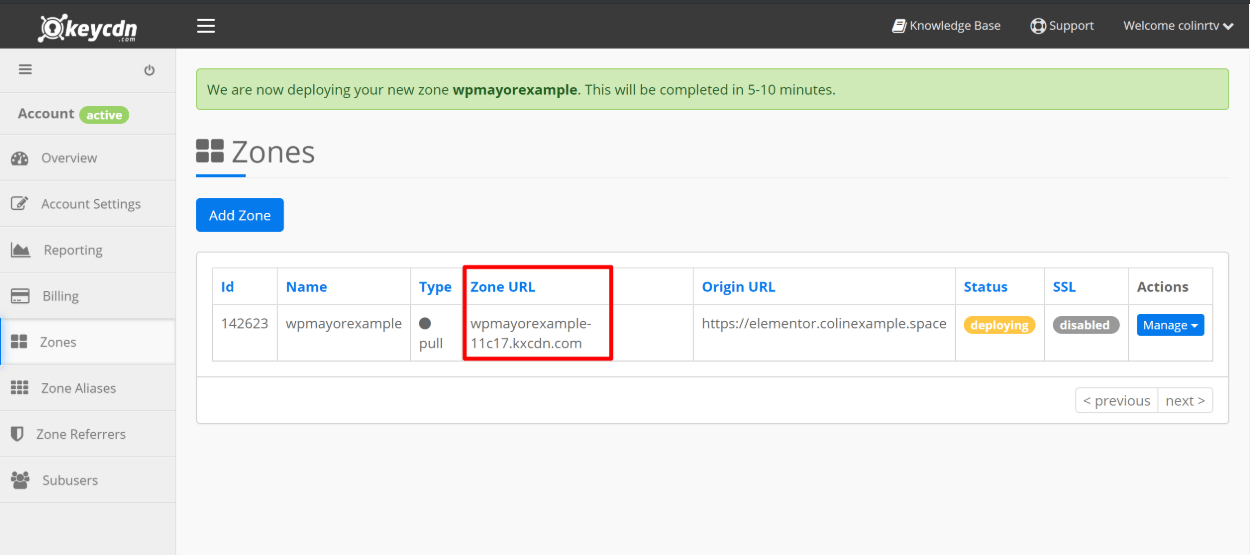Click the Account Settings edit icon
This screenshot has height=555, width=1250.
pyautogui.click(x=19, y=204)
